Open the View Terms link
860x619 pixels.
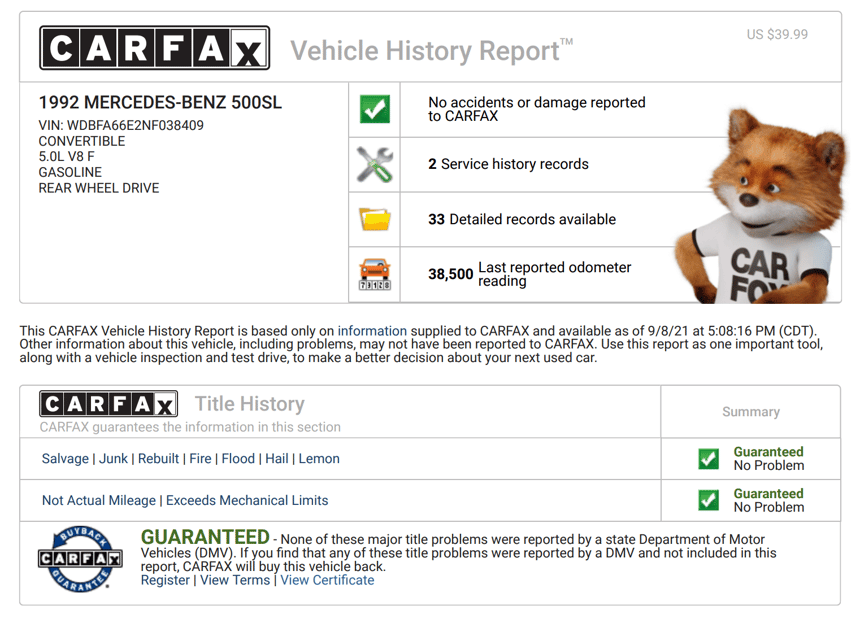pos(235,580)
